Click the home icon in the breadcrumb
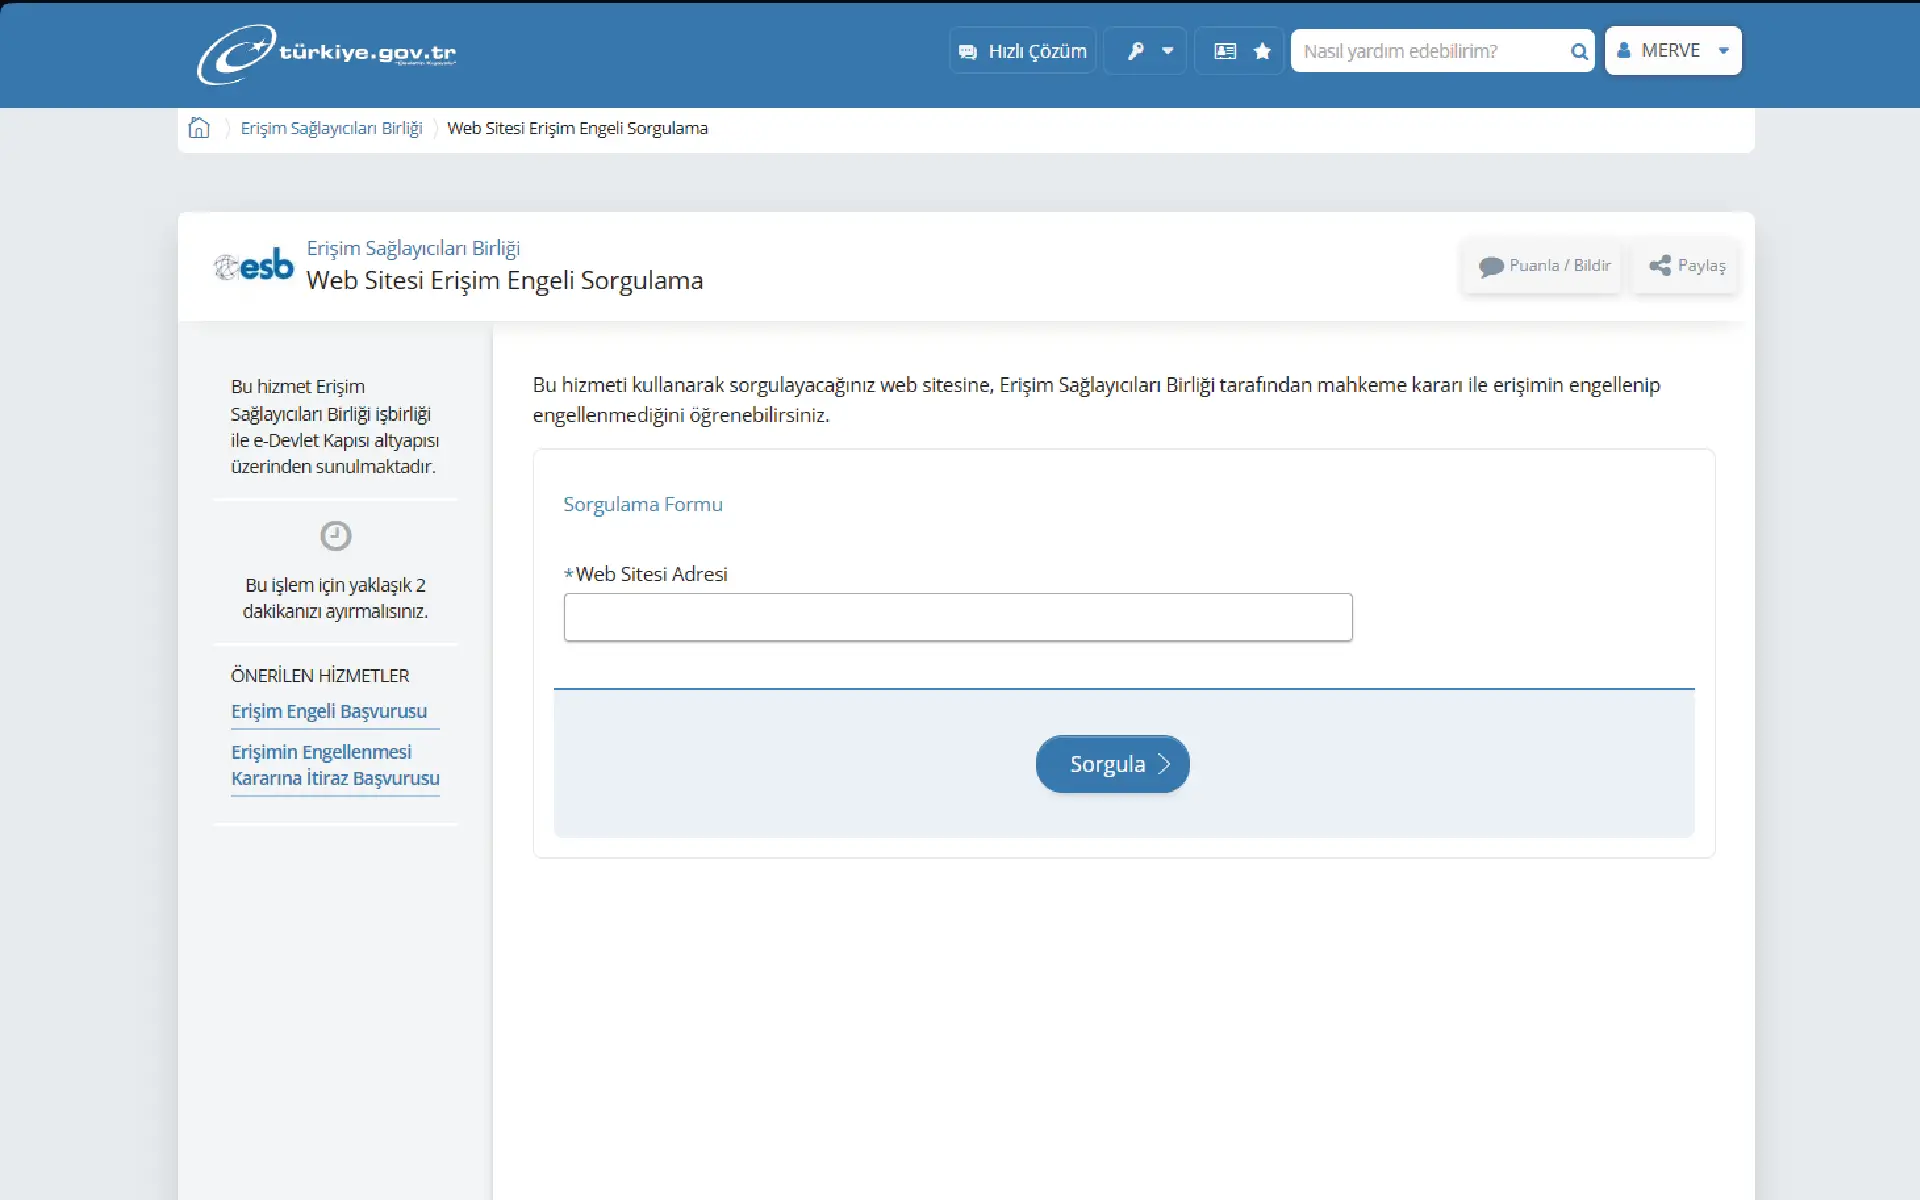Viewport: 1920px width, 1200px height. [x=198, y=127]
